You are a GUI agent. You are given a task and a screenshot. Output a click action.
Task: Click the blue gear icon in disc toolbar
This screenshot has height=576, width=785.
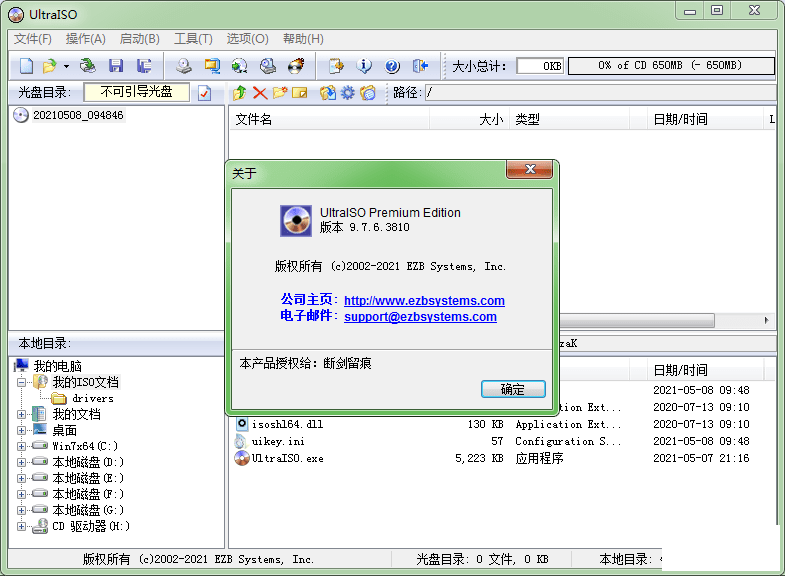click(x=347, y=93)
